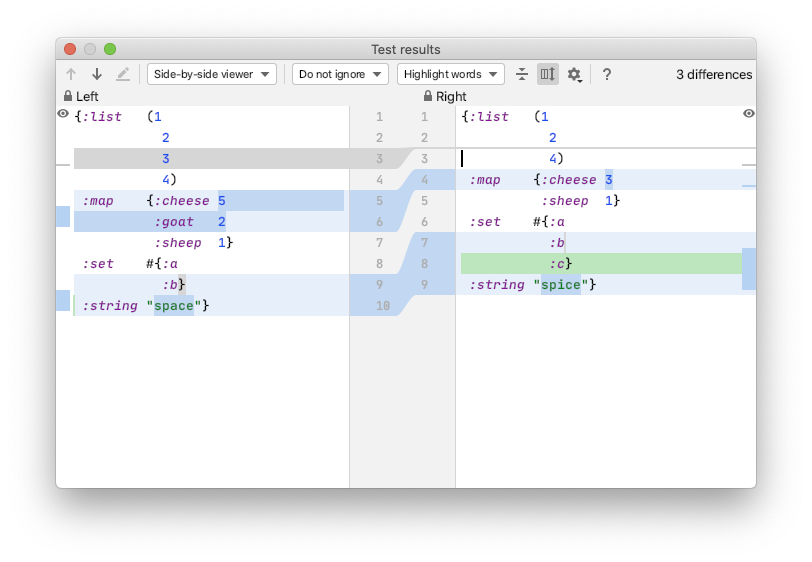
Task: Click left gutter line number 10
Action: [x=383, y=306]
